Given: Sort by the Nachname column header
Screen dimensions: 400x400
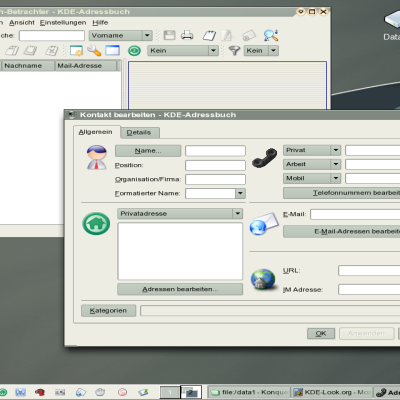Looking at the screenshot, I should click(x=28, y=66).
